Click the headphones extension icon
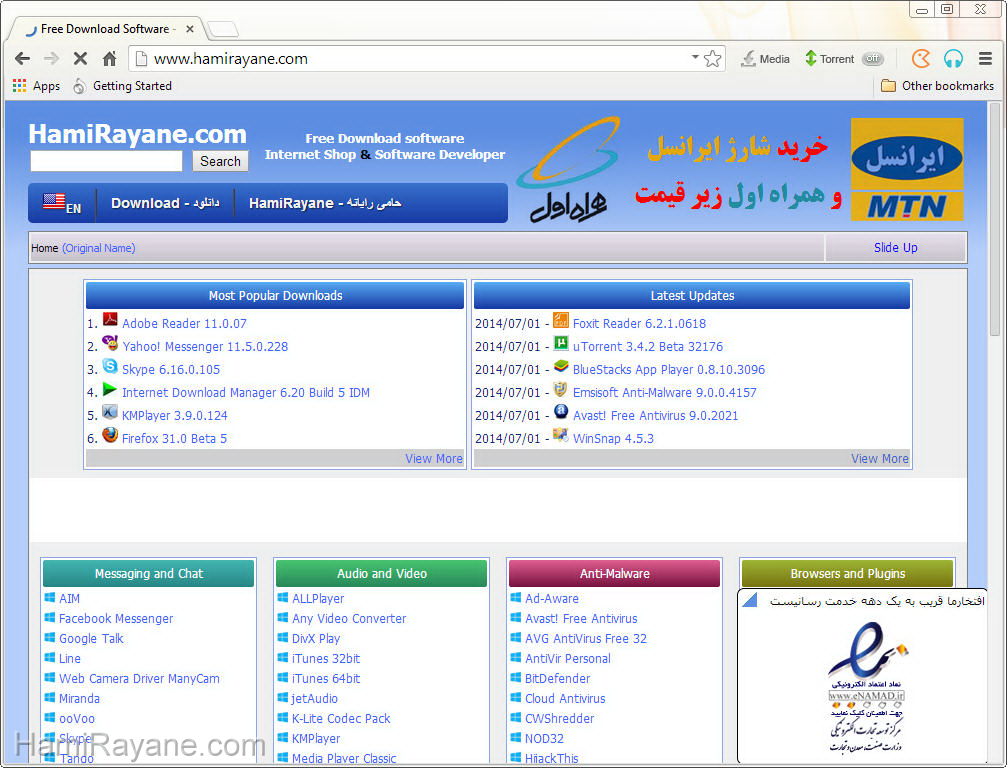The height and width of the screenshot is (768, 1007). click(x=953, y=58)
